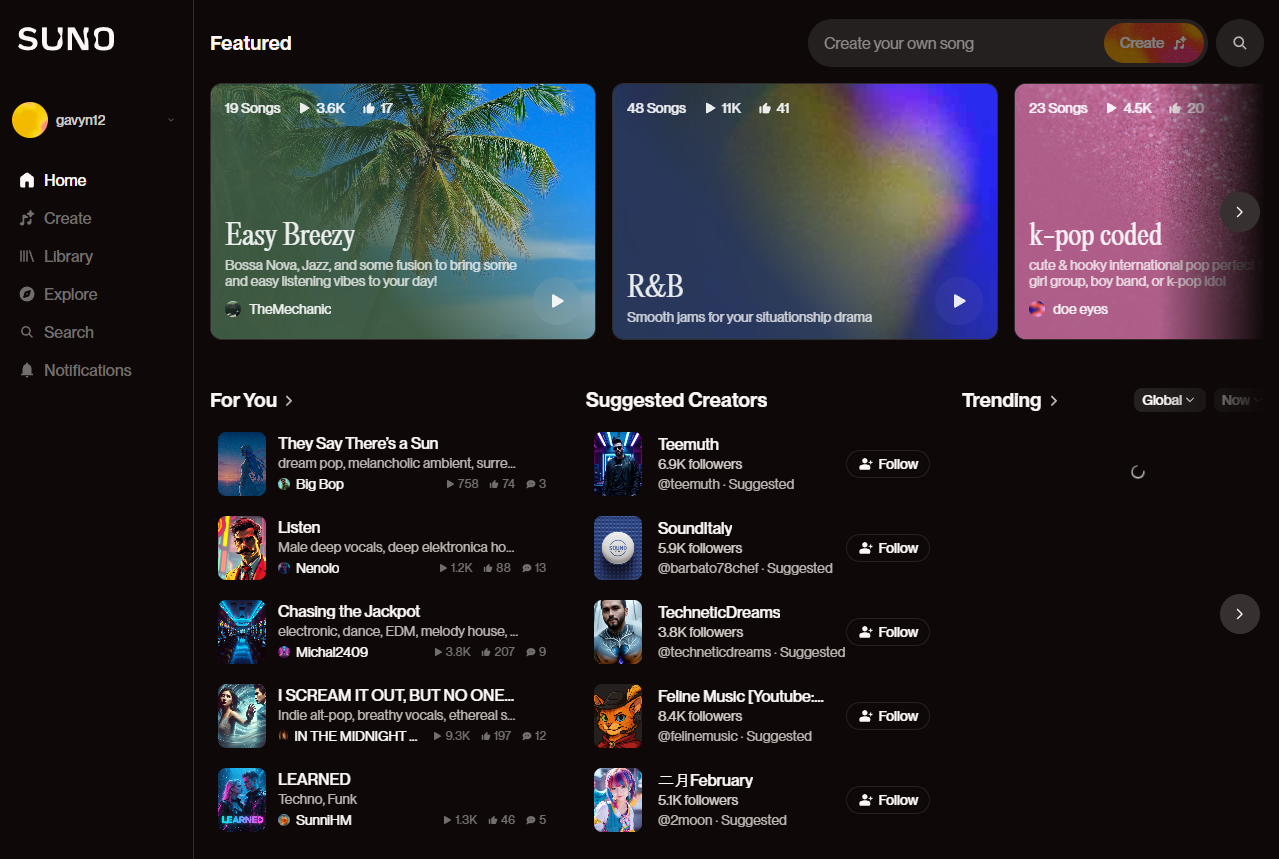Open 'They Say There's a Sun' cover thumbnail
1279x859 pixels.
[x=242, y=464]
